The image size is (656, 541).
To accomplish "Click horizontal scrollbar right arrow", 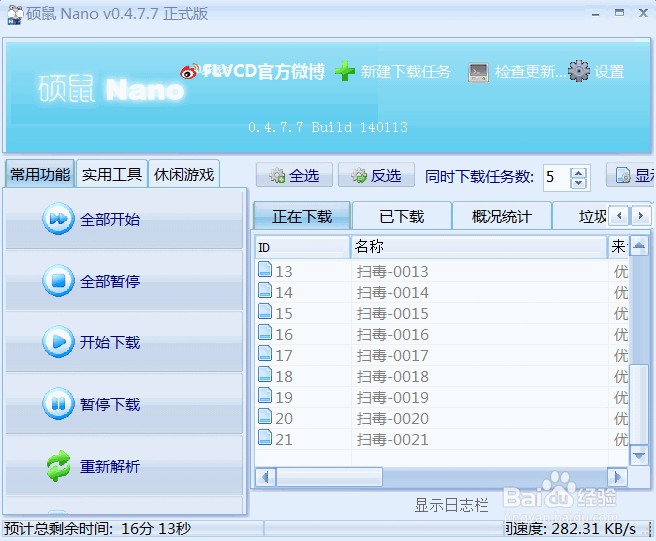I will click(618, 477).
